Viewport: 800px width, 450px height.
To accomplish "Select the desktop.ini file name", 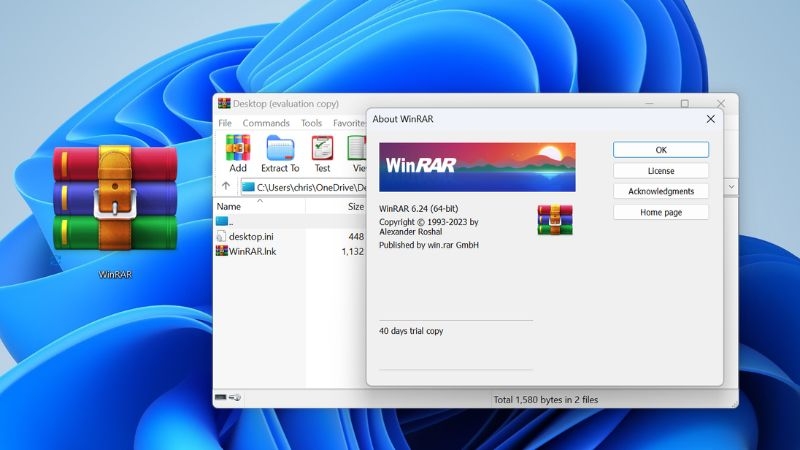I will coord(251,236).
